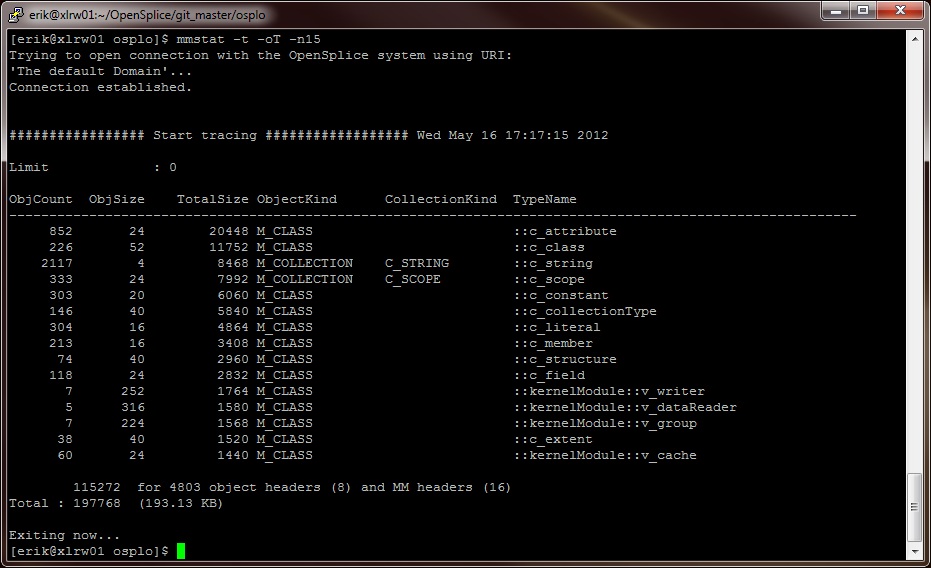The height and width of the screenshot is (568, 931).
Task: Click the 'Limit' label
Action: coord(28,167)
